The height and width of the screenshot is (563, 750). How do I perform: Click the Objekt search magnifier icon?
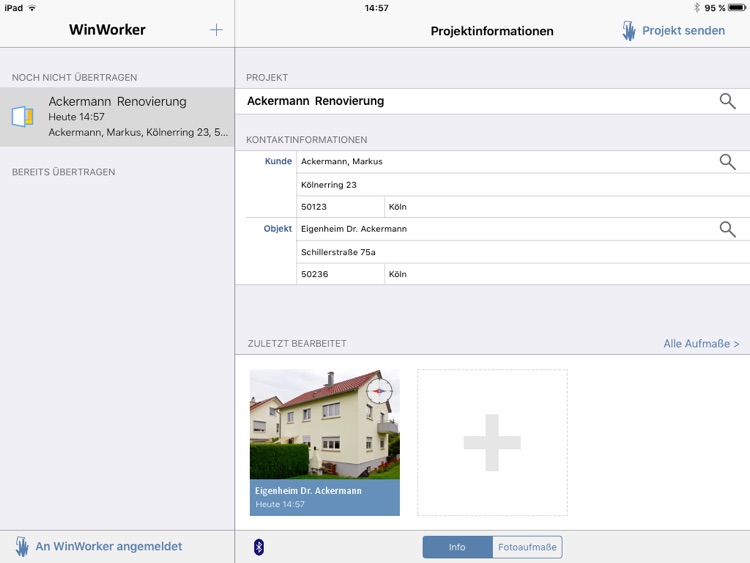727,229
